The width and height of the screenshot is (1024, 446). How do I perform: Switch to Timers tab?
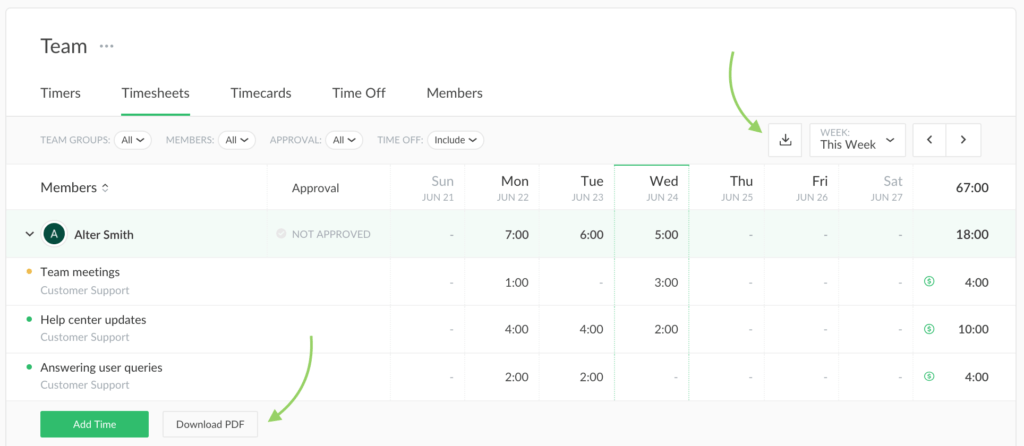tap(61, 93)
